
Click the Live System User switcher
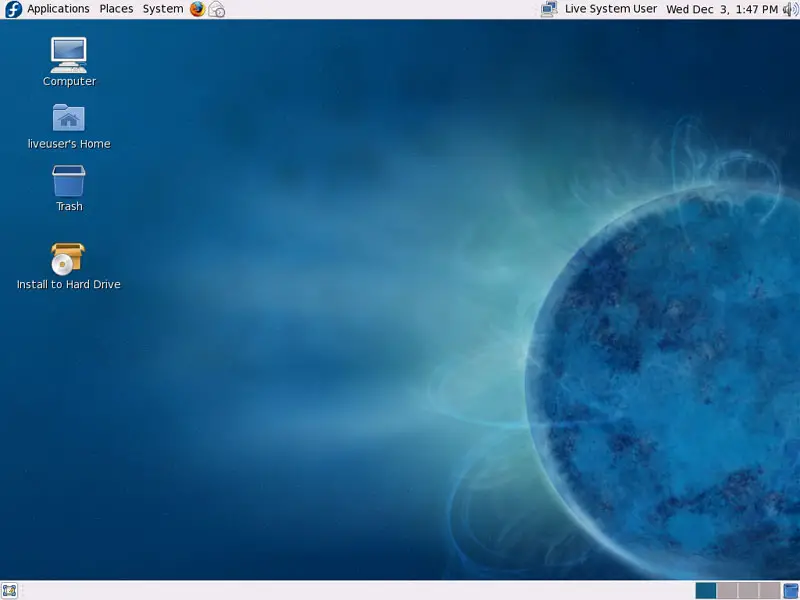[611, 9]
